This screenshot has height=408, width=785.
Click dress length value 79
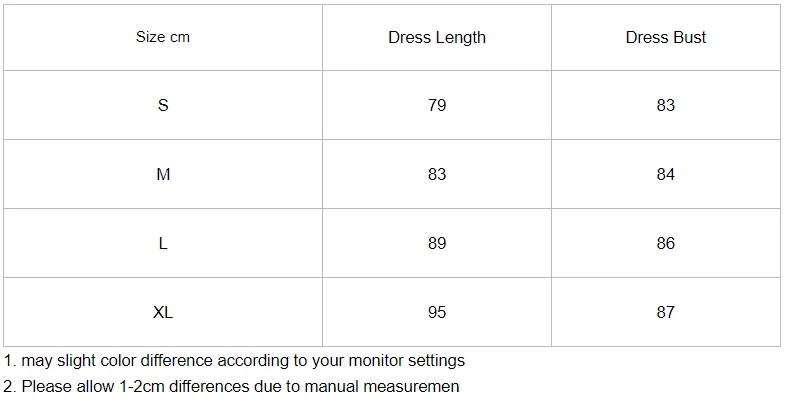(x=437, y=105)
